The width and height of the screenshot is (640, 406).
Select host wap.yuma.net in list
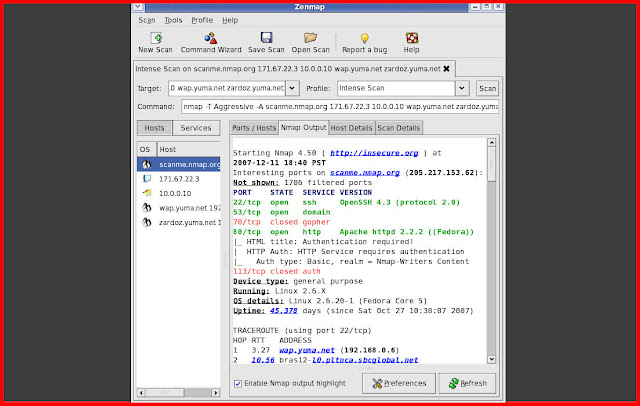click(x=178, y=208)
